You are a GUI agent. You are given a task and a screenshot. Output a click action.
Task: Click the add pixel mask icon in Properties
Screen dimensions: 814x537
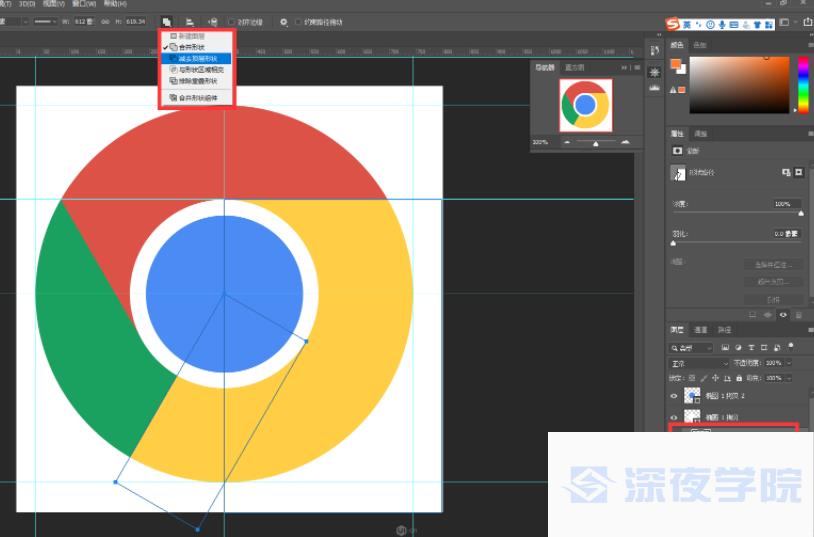tap(786, 172)
